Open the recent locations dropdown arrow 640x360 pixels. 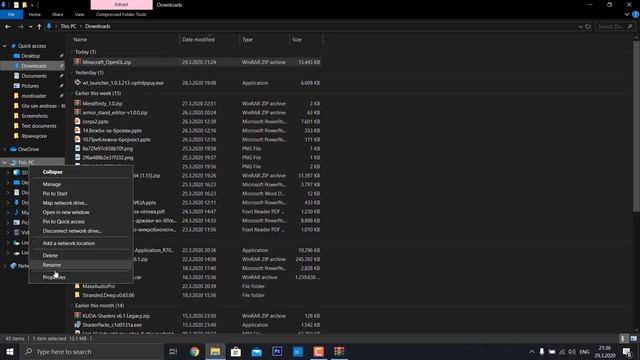click(31, 27)
